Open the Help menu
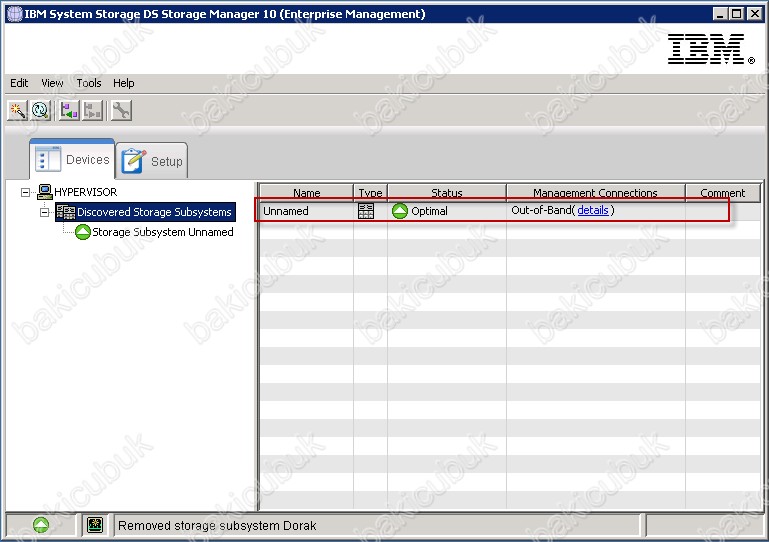769x542 pixels. coord(124,83)
